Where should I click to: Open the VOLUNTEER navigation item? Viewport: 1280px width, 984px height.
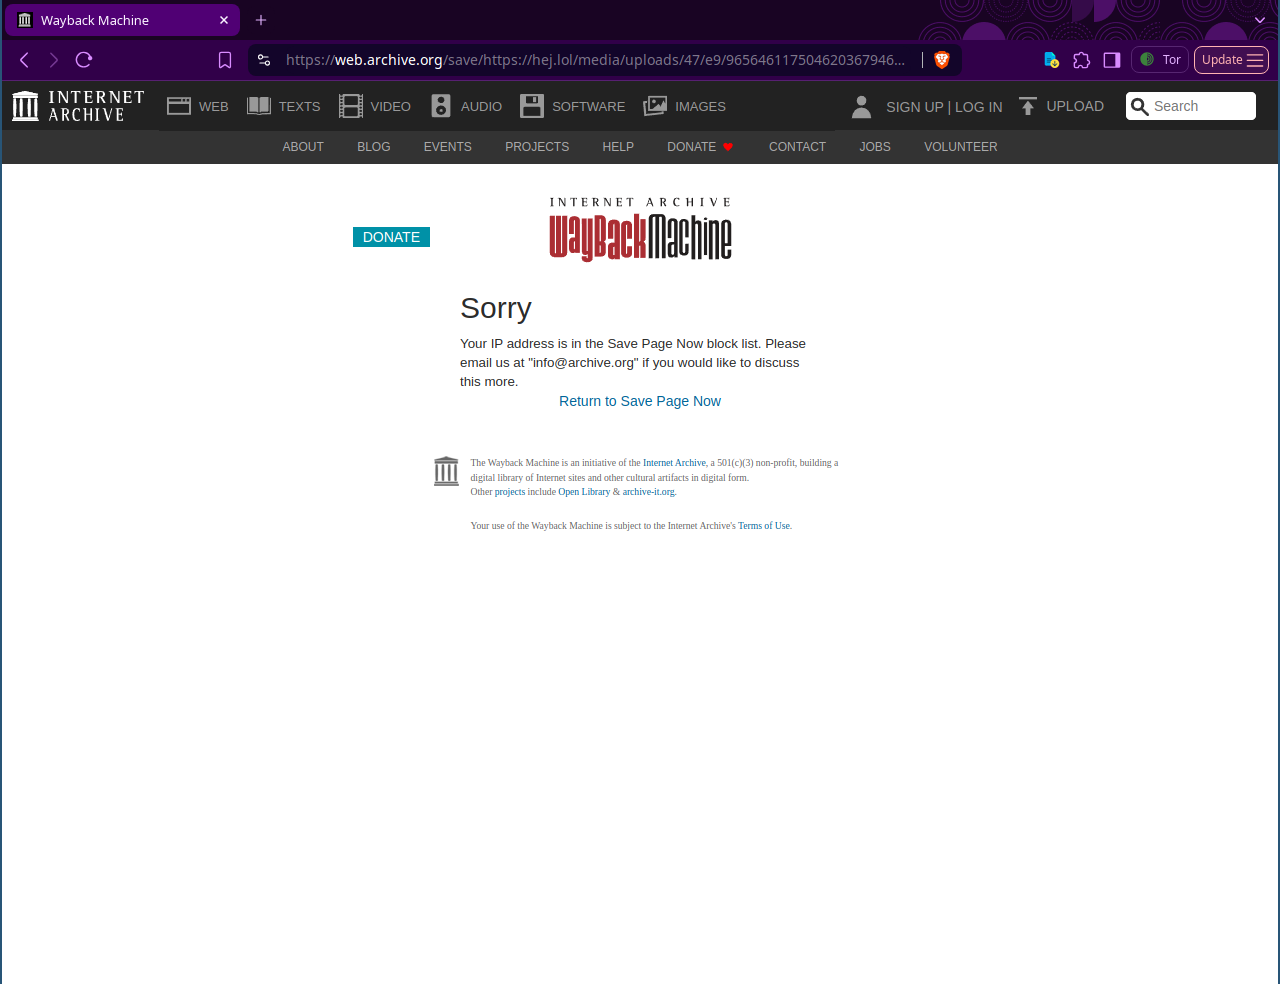click(960, 147)
